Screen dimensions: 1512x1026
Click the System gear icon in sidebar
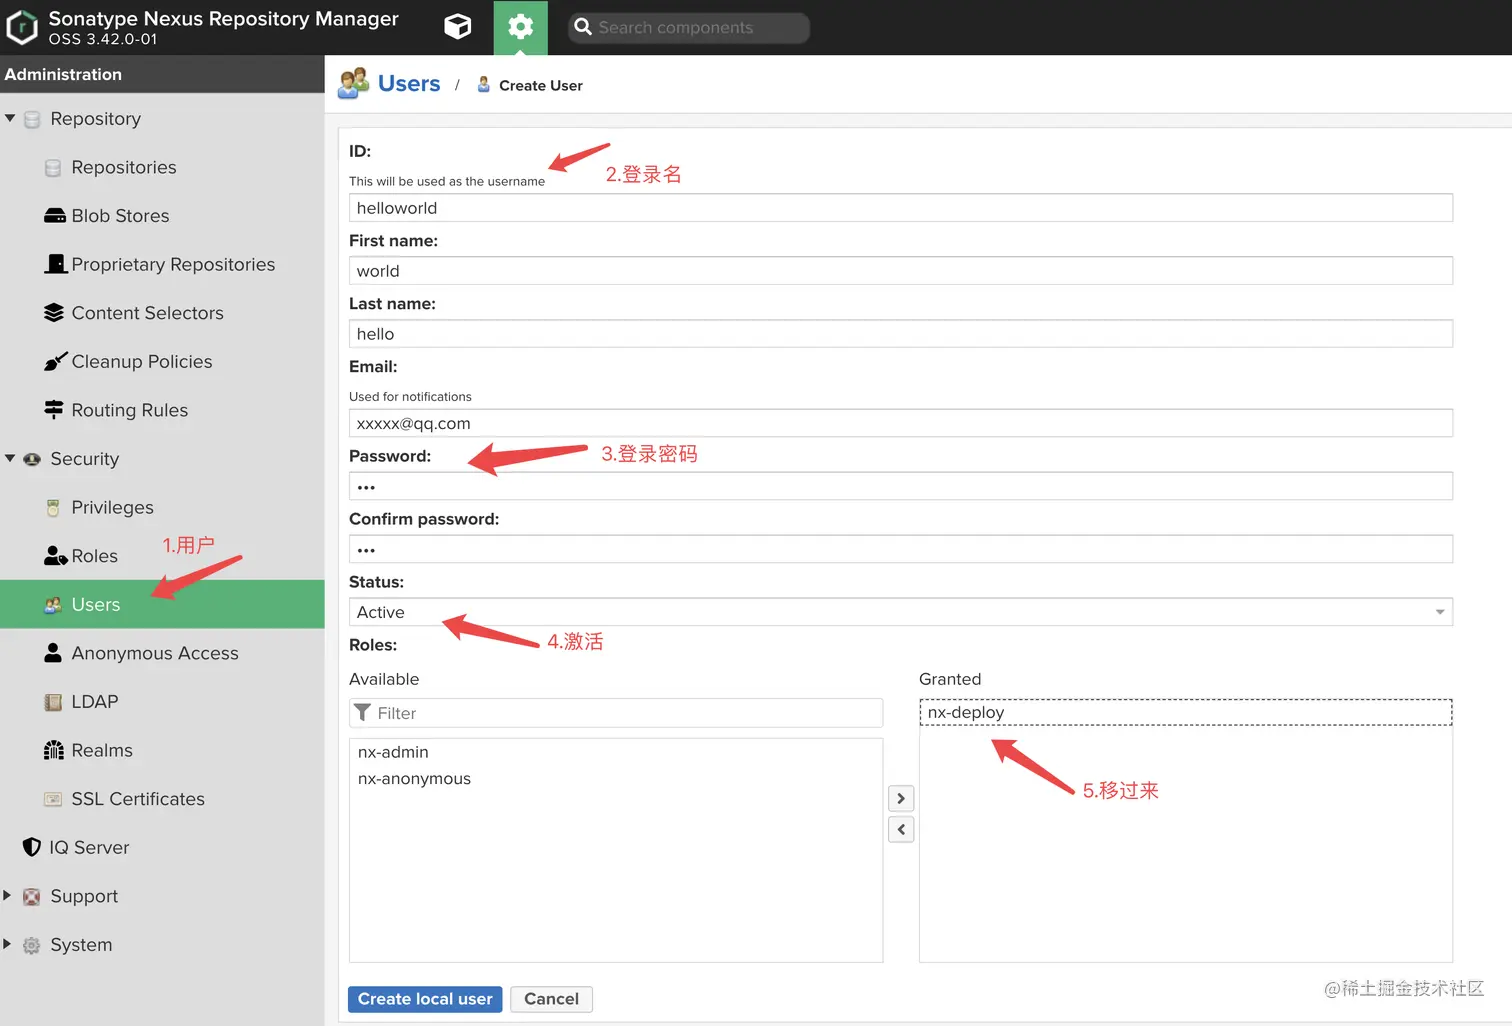coord(32,945)
